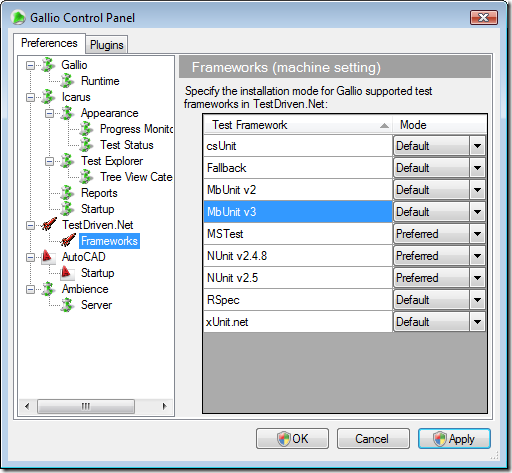Open the Mode dropdown for NUnit v2.5
The height and width of the screenshot is (473, 512).
click(477, 278)
